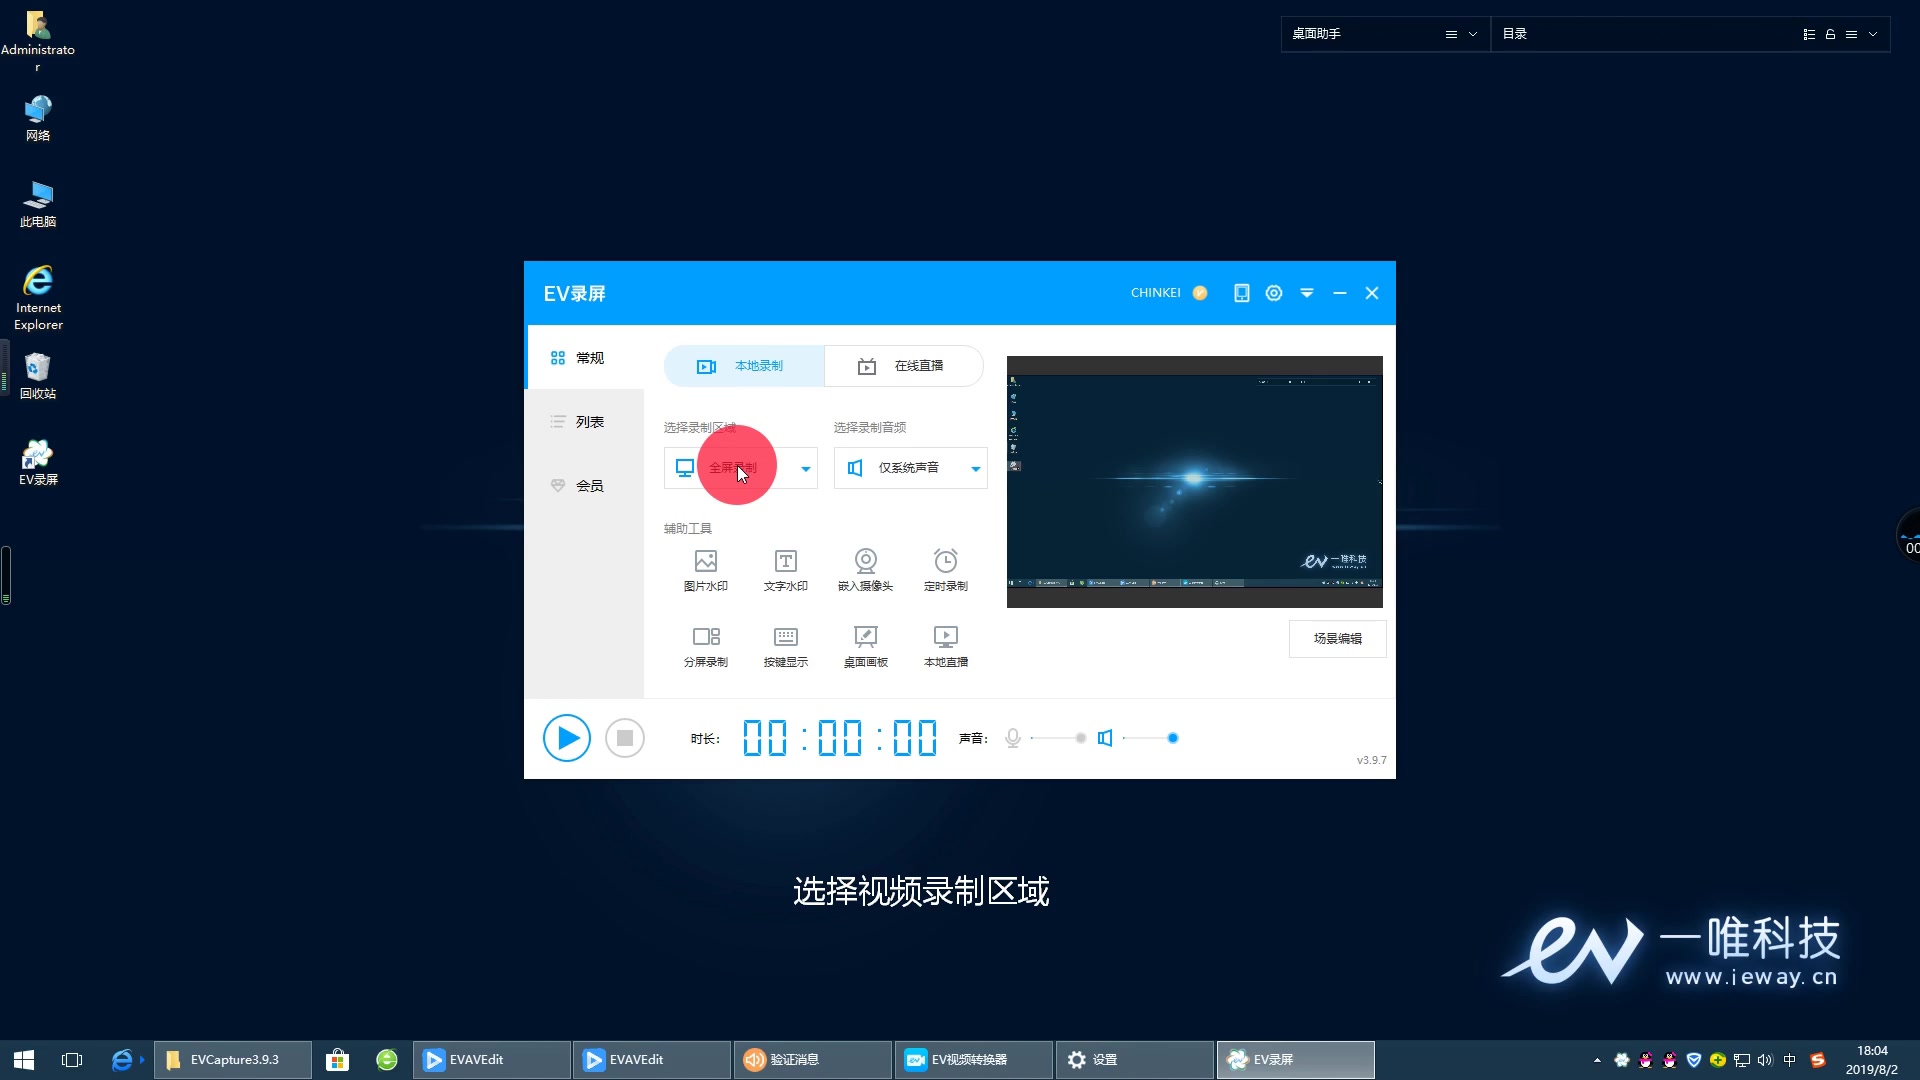Select the 回收站 recycle bin desktop icon

(38, 376)
